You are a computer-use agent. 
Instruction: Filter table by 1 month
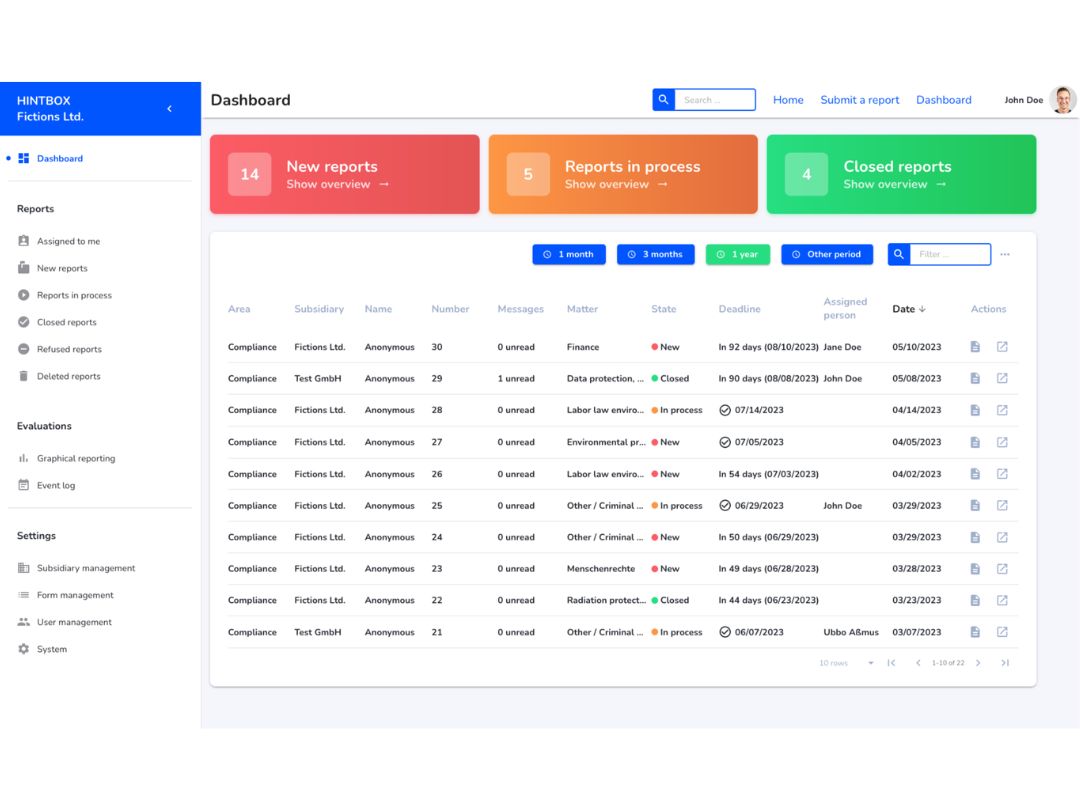[569, 254]
